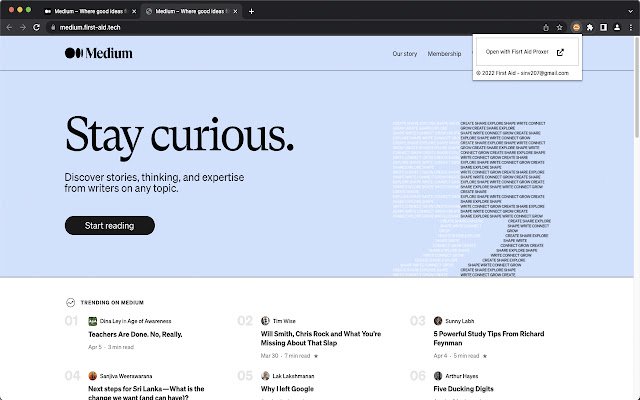Click the lock icon in address bar
Image resolution: width=640 pixels, height=400 pixels.
click(x=53, y=27)
